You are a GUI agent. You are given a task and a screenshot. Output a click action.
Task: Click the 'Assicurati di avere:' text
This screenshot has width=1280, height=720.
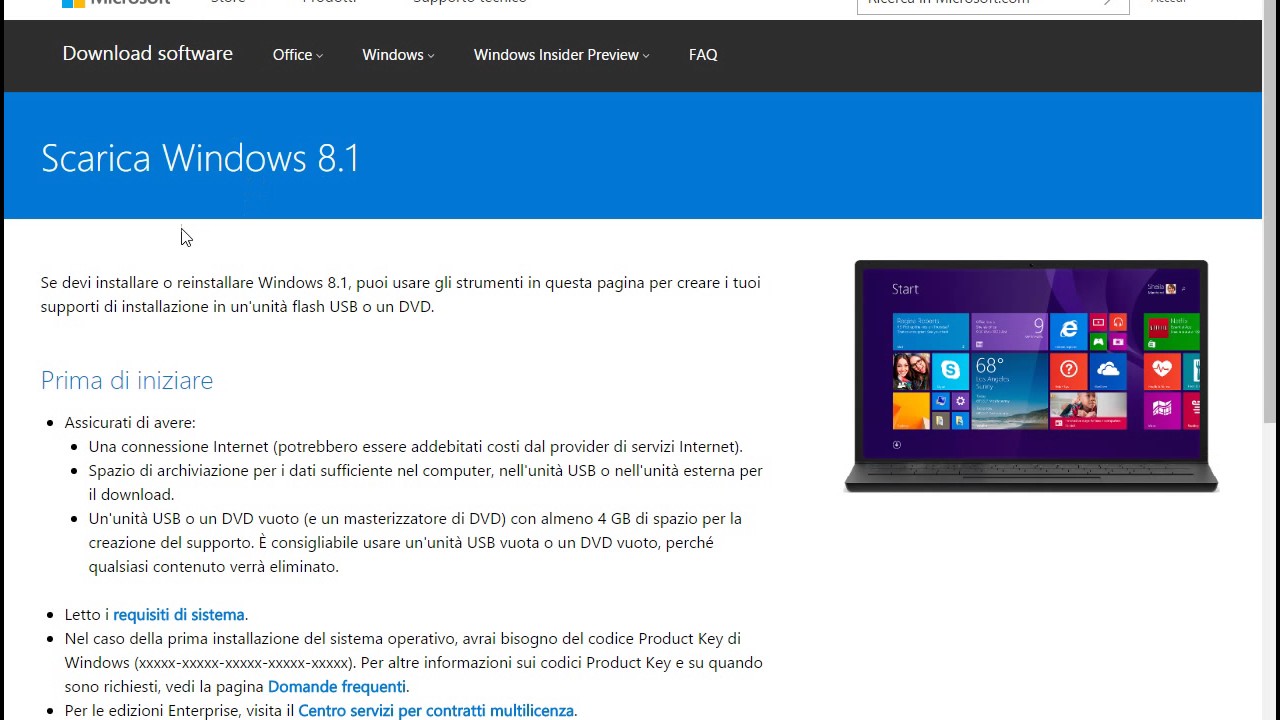tap(130, 422)
